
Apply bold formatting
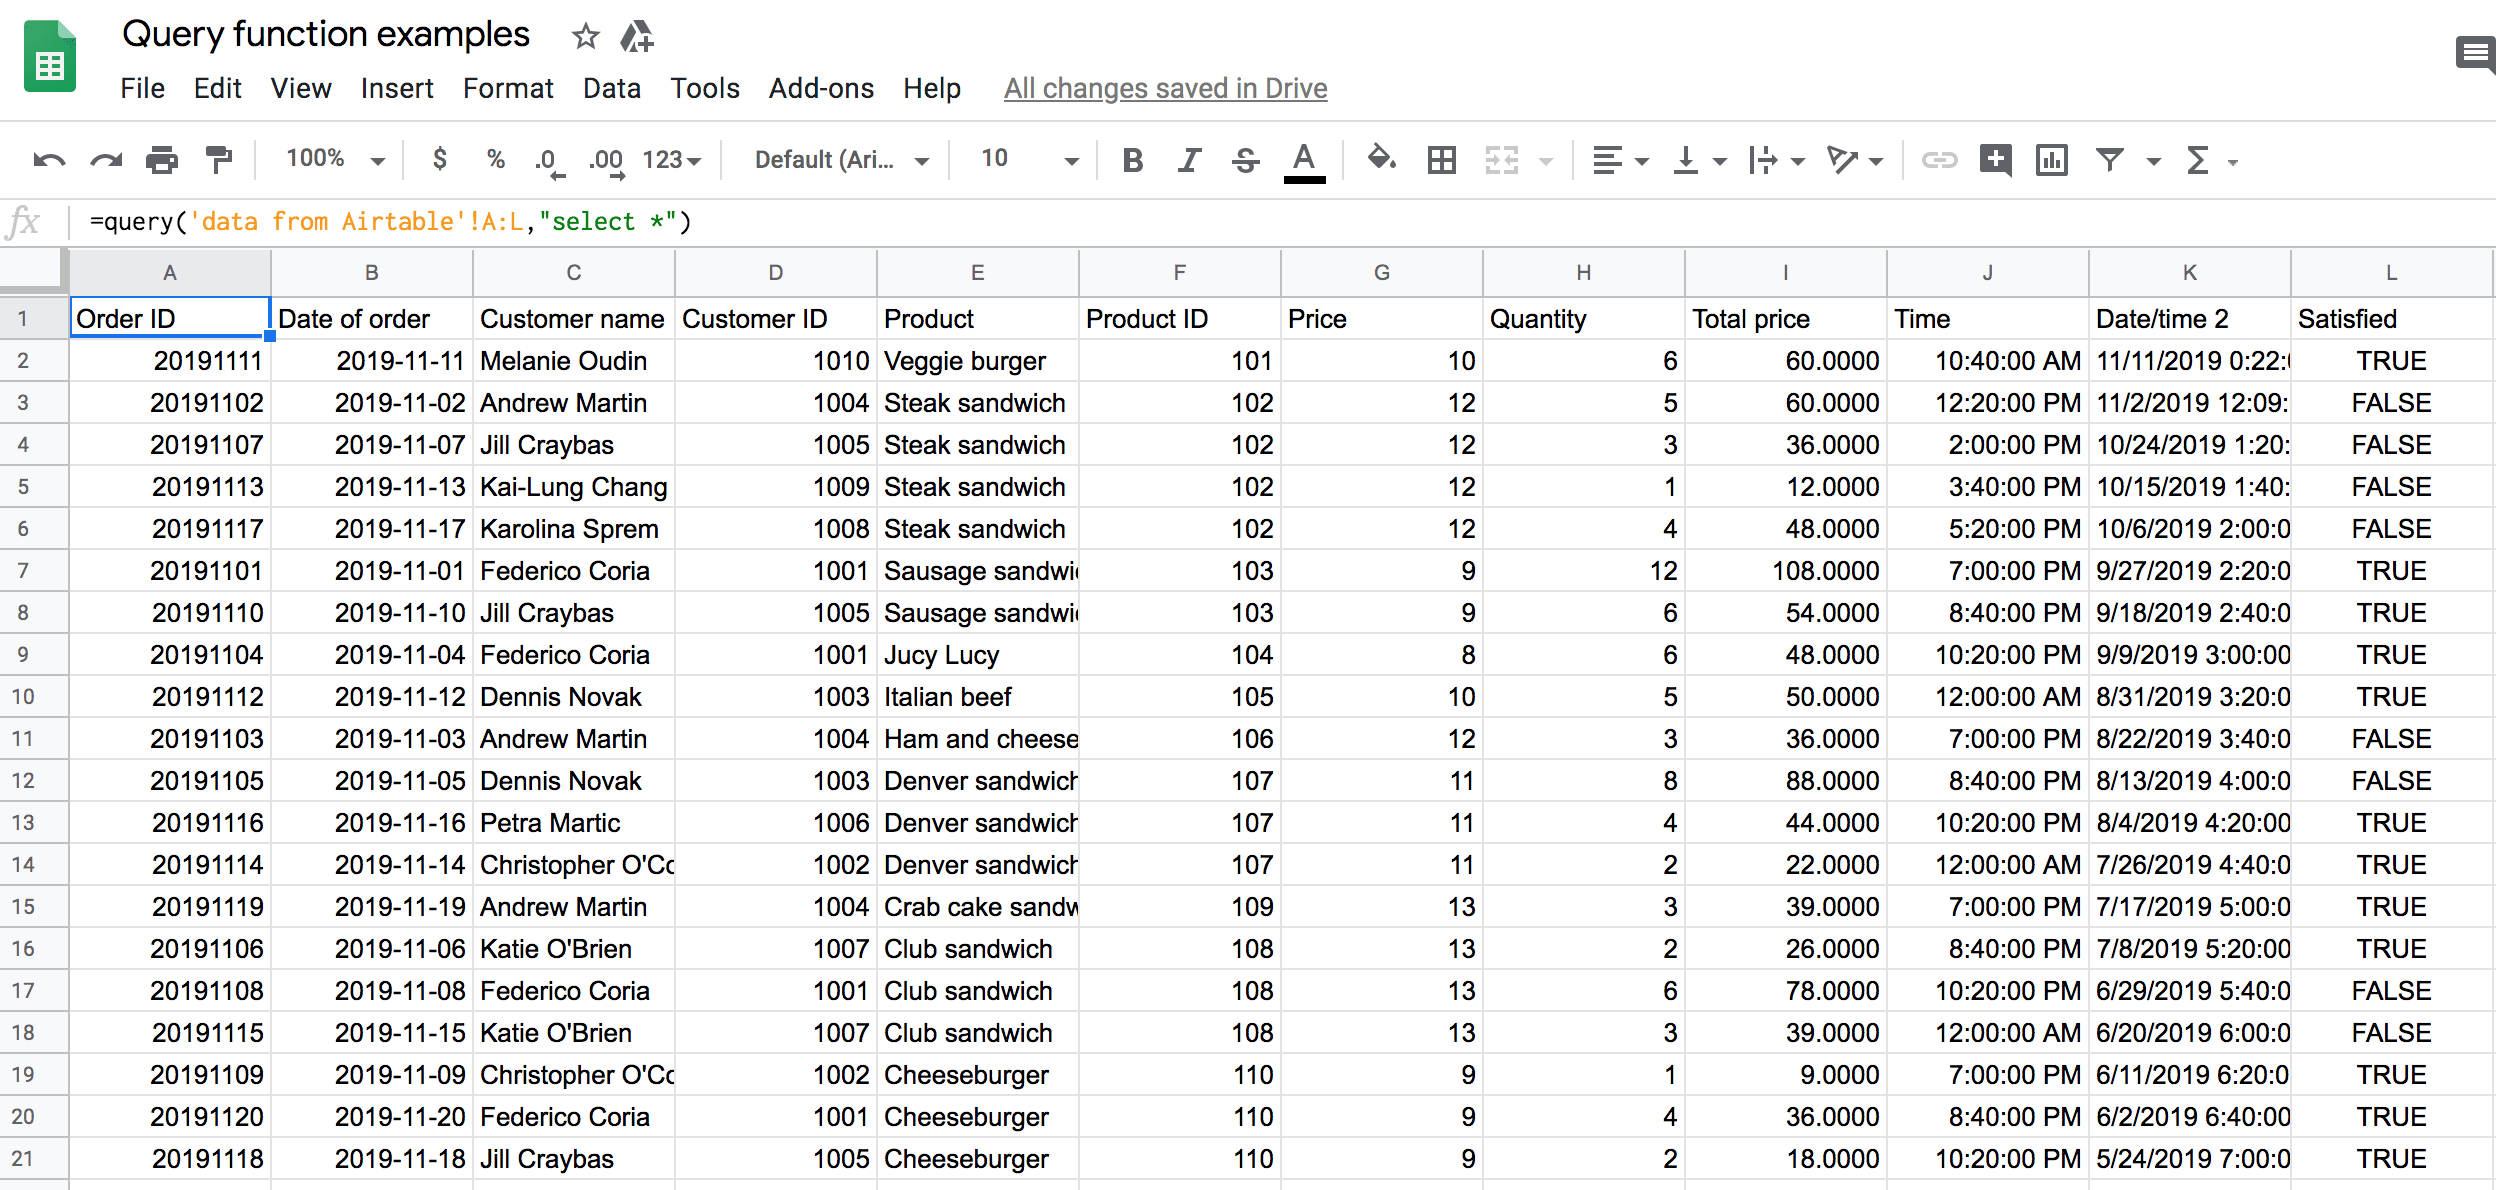1132,159
